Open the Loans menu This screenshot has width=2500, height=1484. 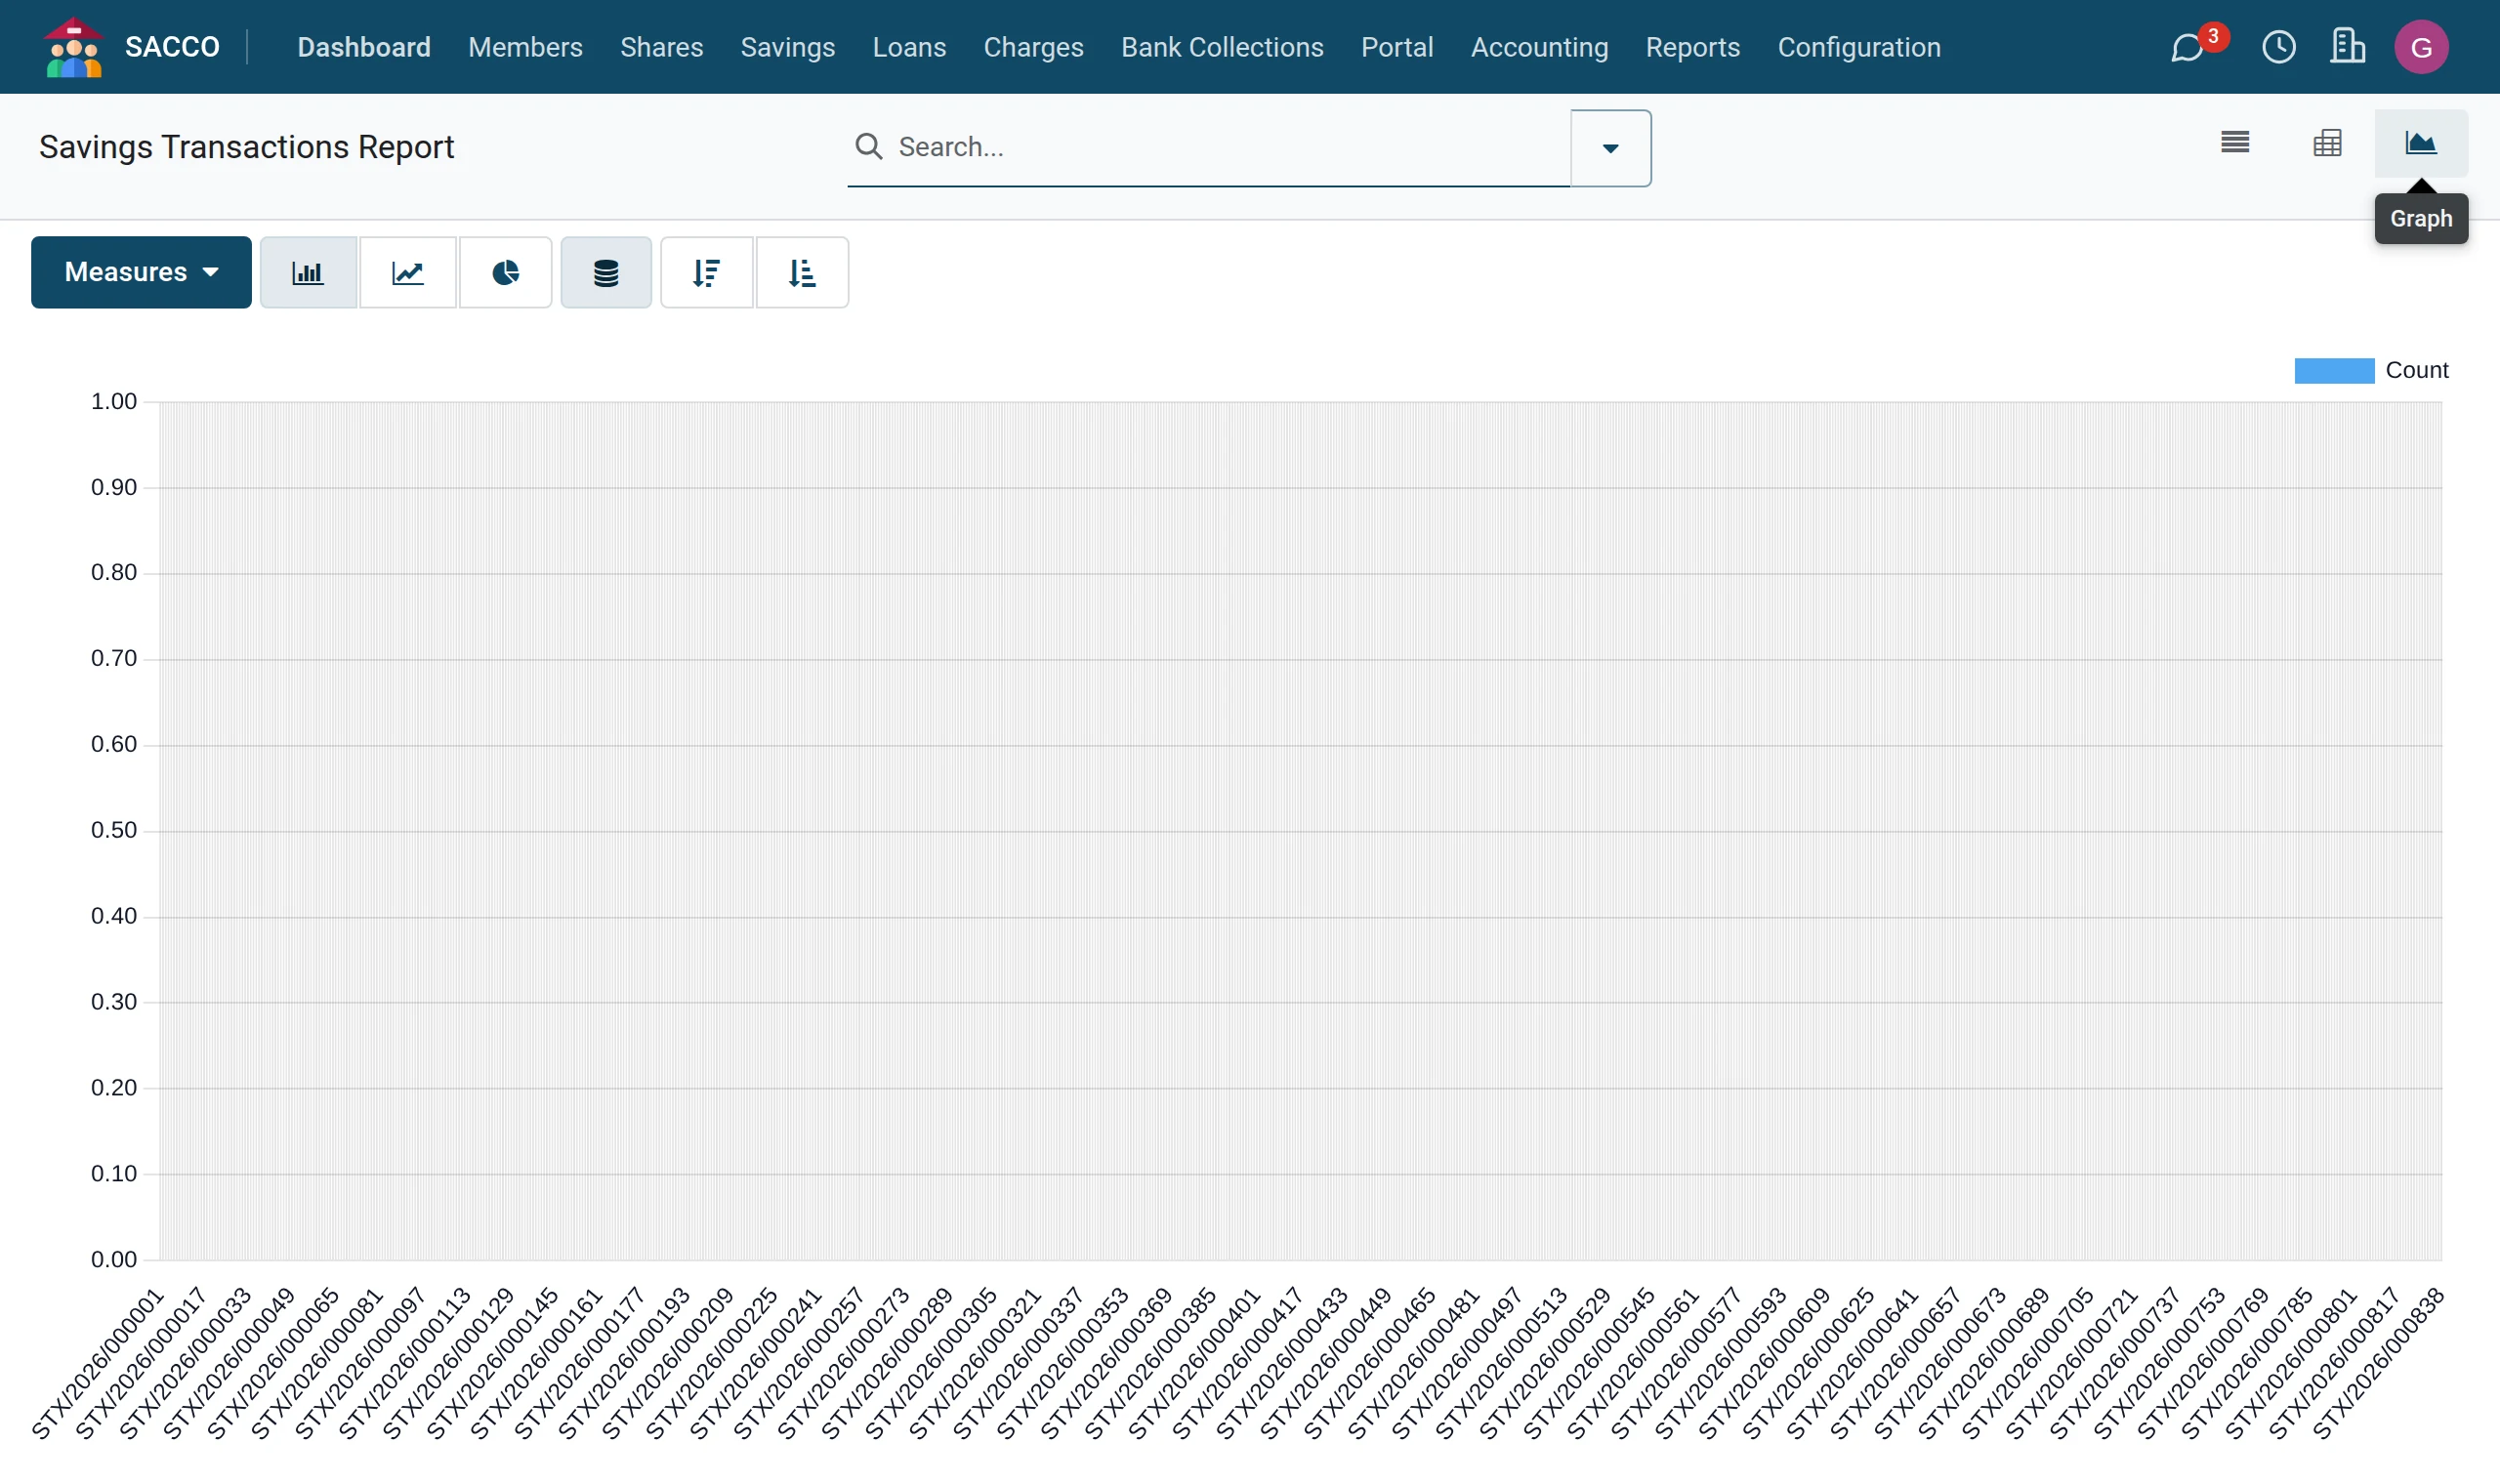click(x=909, y=47)
